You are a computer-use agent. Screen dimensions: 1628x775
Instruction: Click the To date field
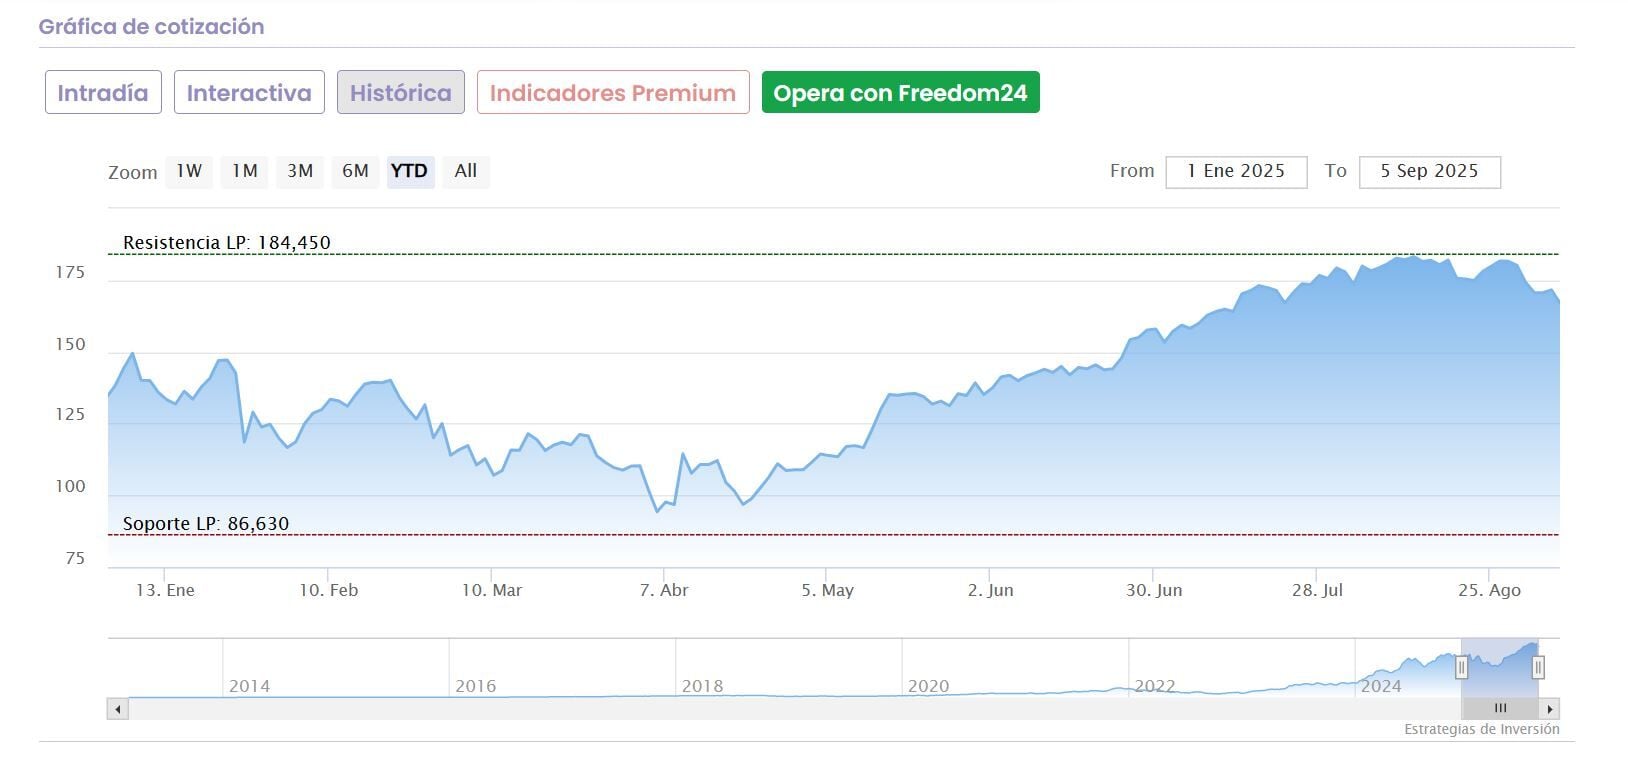click(x=1429, y=171)
